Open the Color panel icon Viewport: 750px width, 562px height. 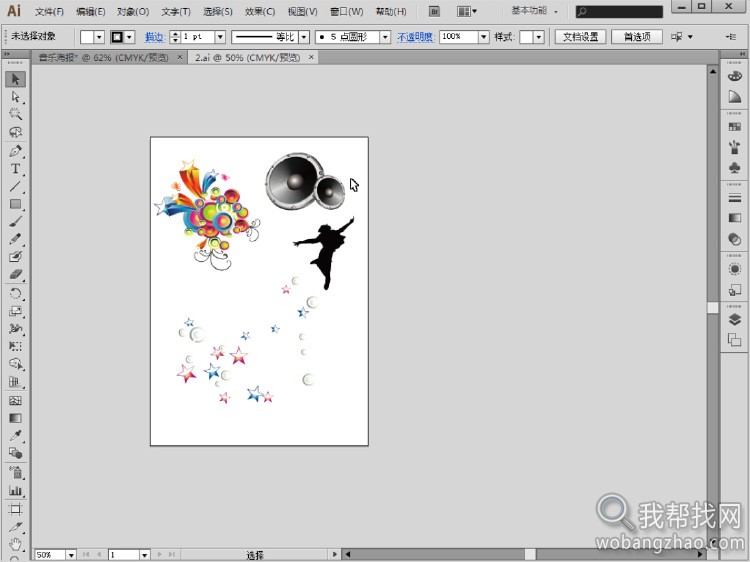(734, 77)
